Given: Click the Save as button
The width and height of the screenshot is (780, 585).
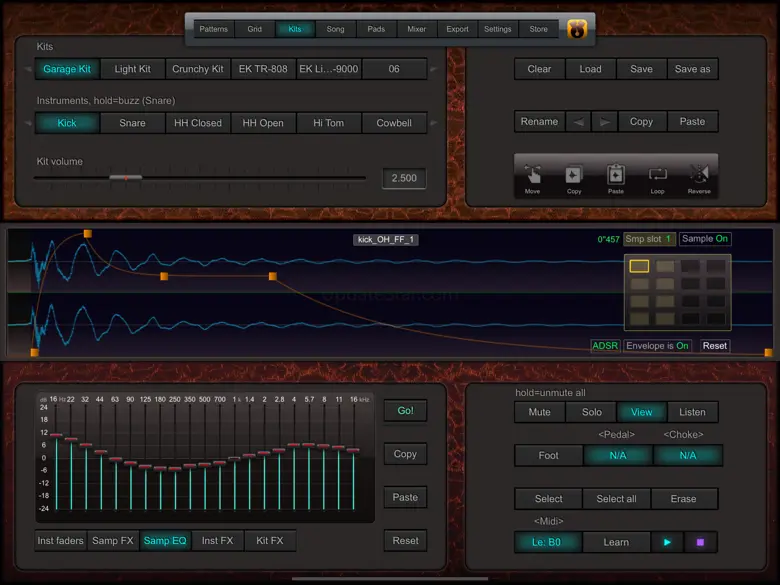Looking at the screenshot, I should pyautogui.click(x=692, y=69).
